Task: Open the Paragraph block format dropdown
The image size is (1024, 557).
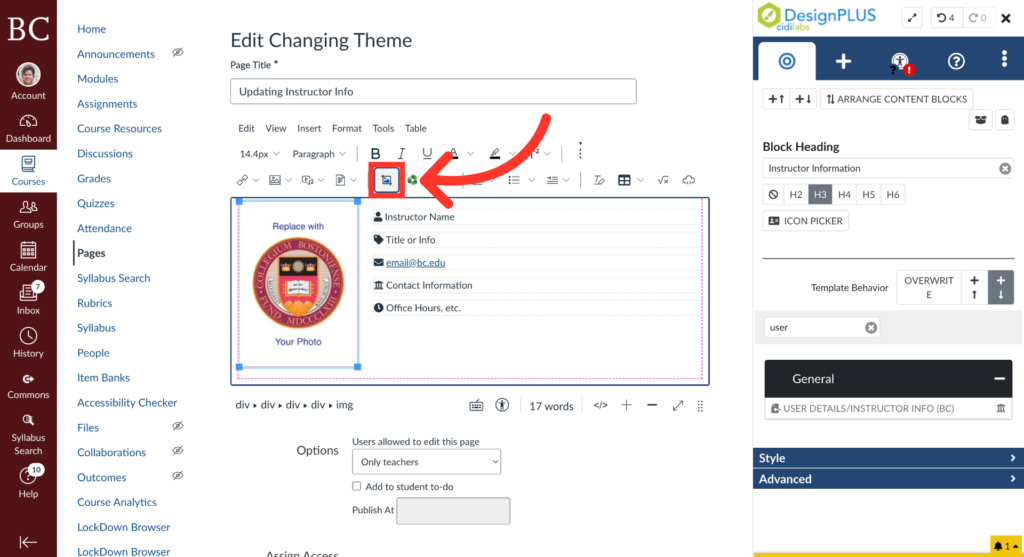Action: [x=319, y=154]
